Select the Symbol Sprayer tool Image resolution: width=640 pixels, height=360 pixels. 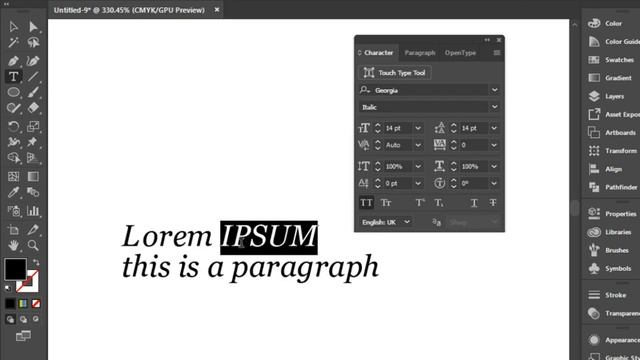[x=13, y=211]
